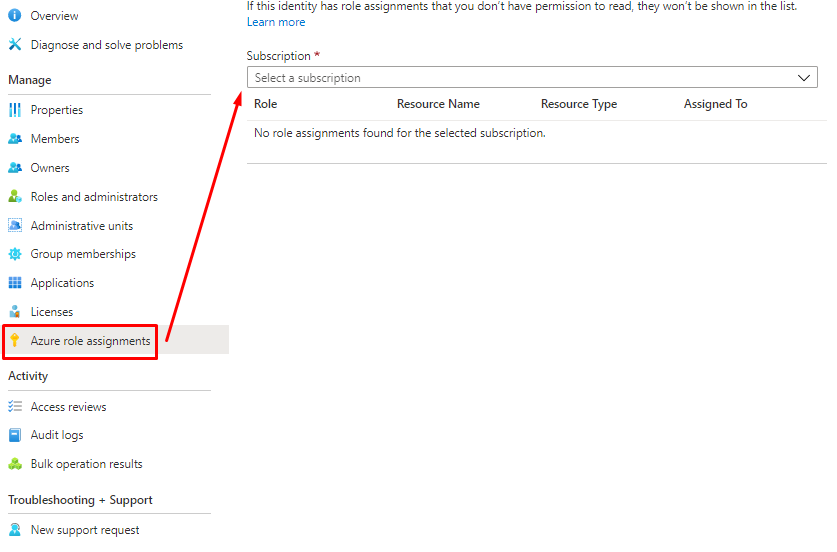Open the Owners menu item
Viewport: 837px width, 552px height.
[x=50, y=168]
